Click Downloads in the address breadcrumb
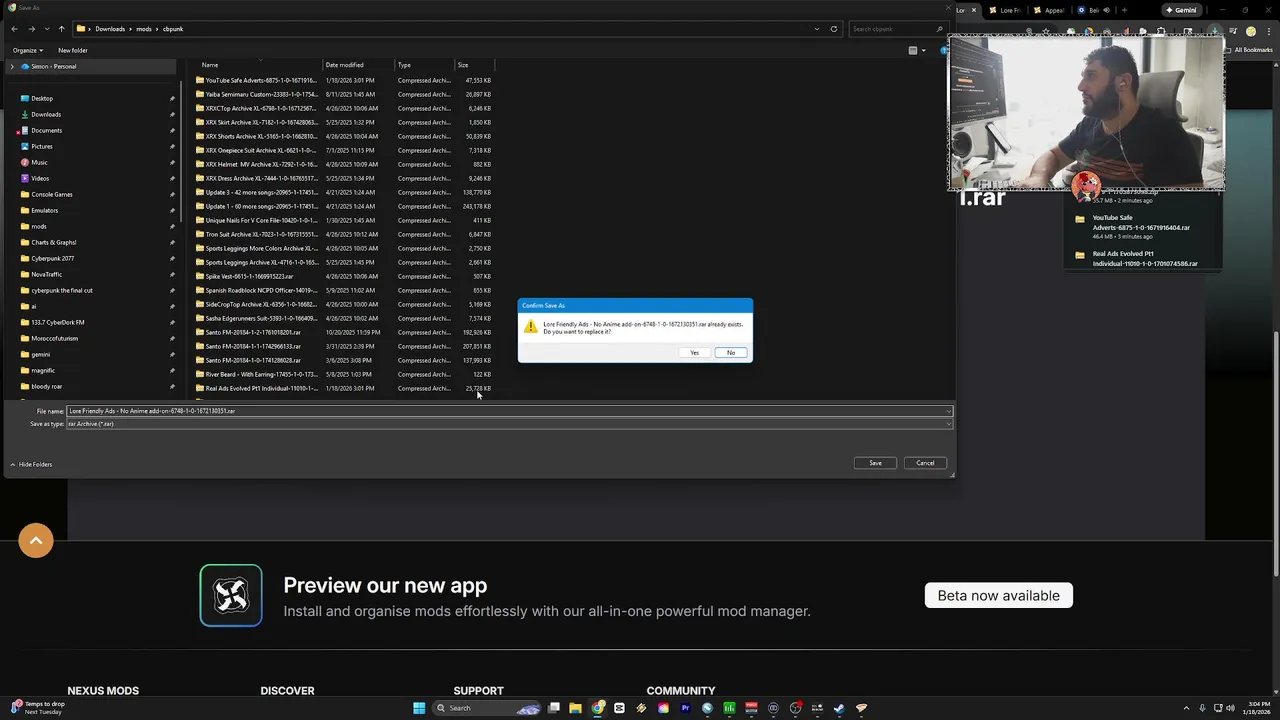Screen dimensions: 1280x720 click(x=110, y=29)
